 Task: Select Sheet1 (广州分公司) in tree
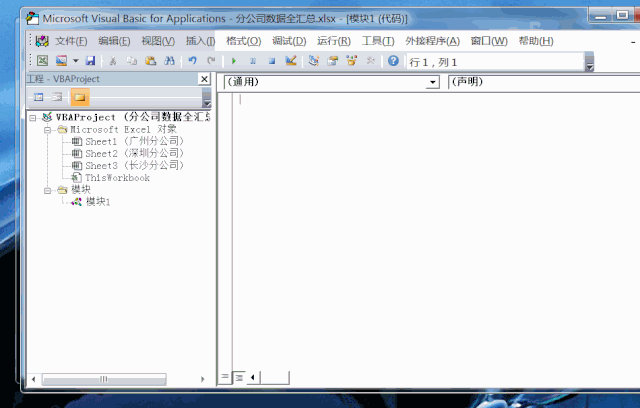click(134, 142)
